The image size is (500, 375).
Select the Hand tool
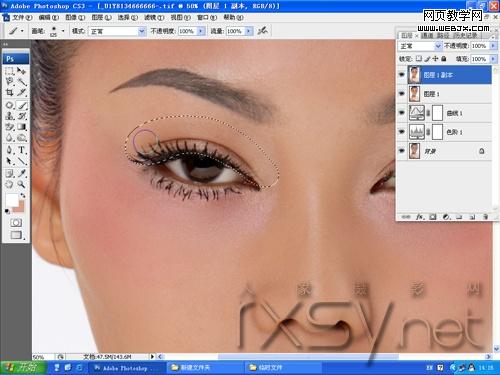tap(9, 184)
